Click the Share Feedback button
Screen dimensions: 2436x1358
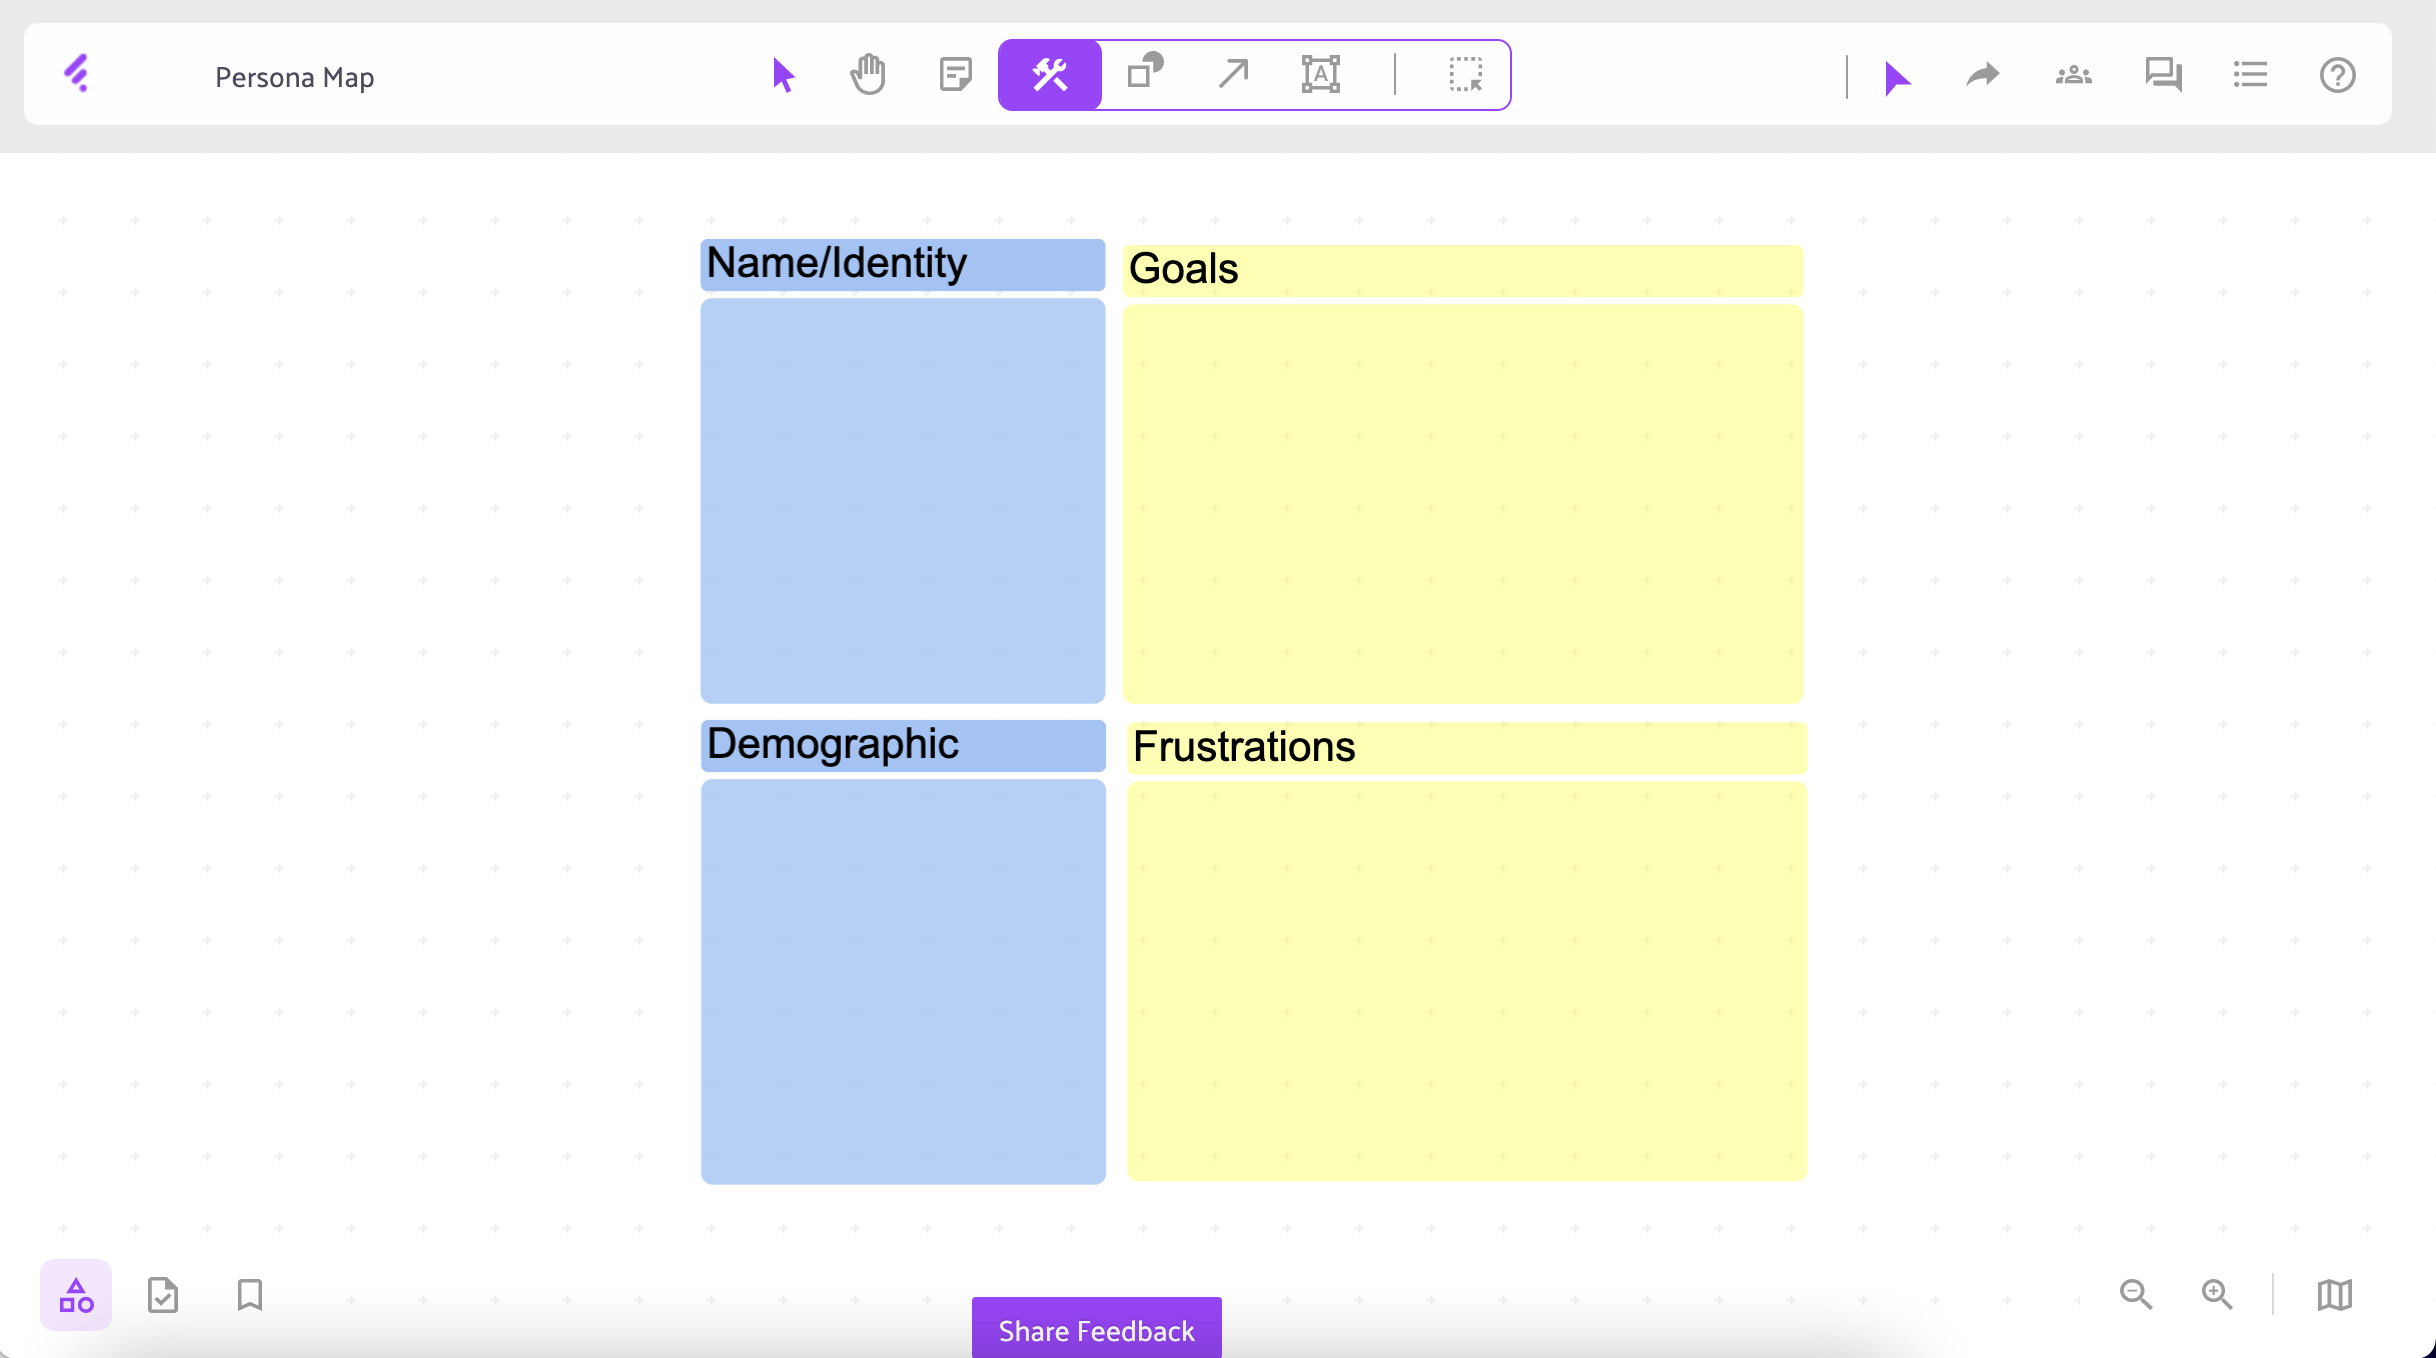[1096, 1330]
